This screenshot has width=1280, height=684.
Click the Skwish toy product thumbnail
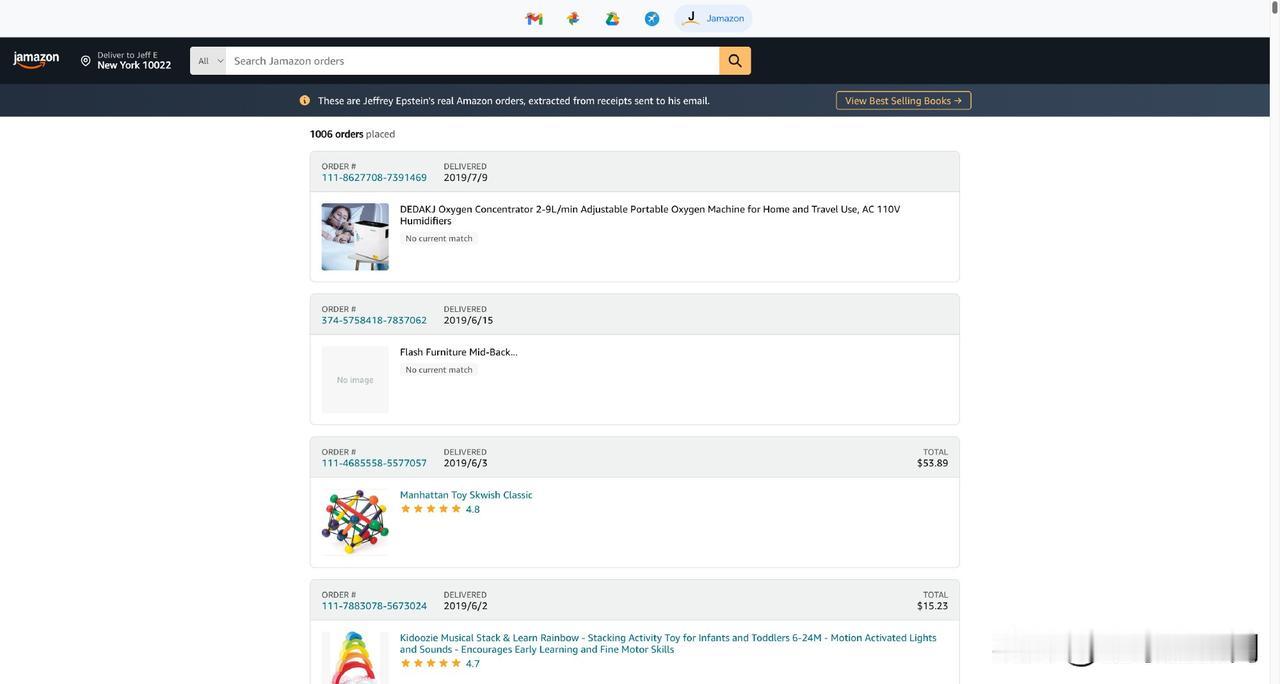coord(355,522)
